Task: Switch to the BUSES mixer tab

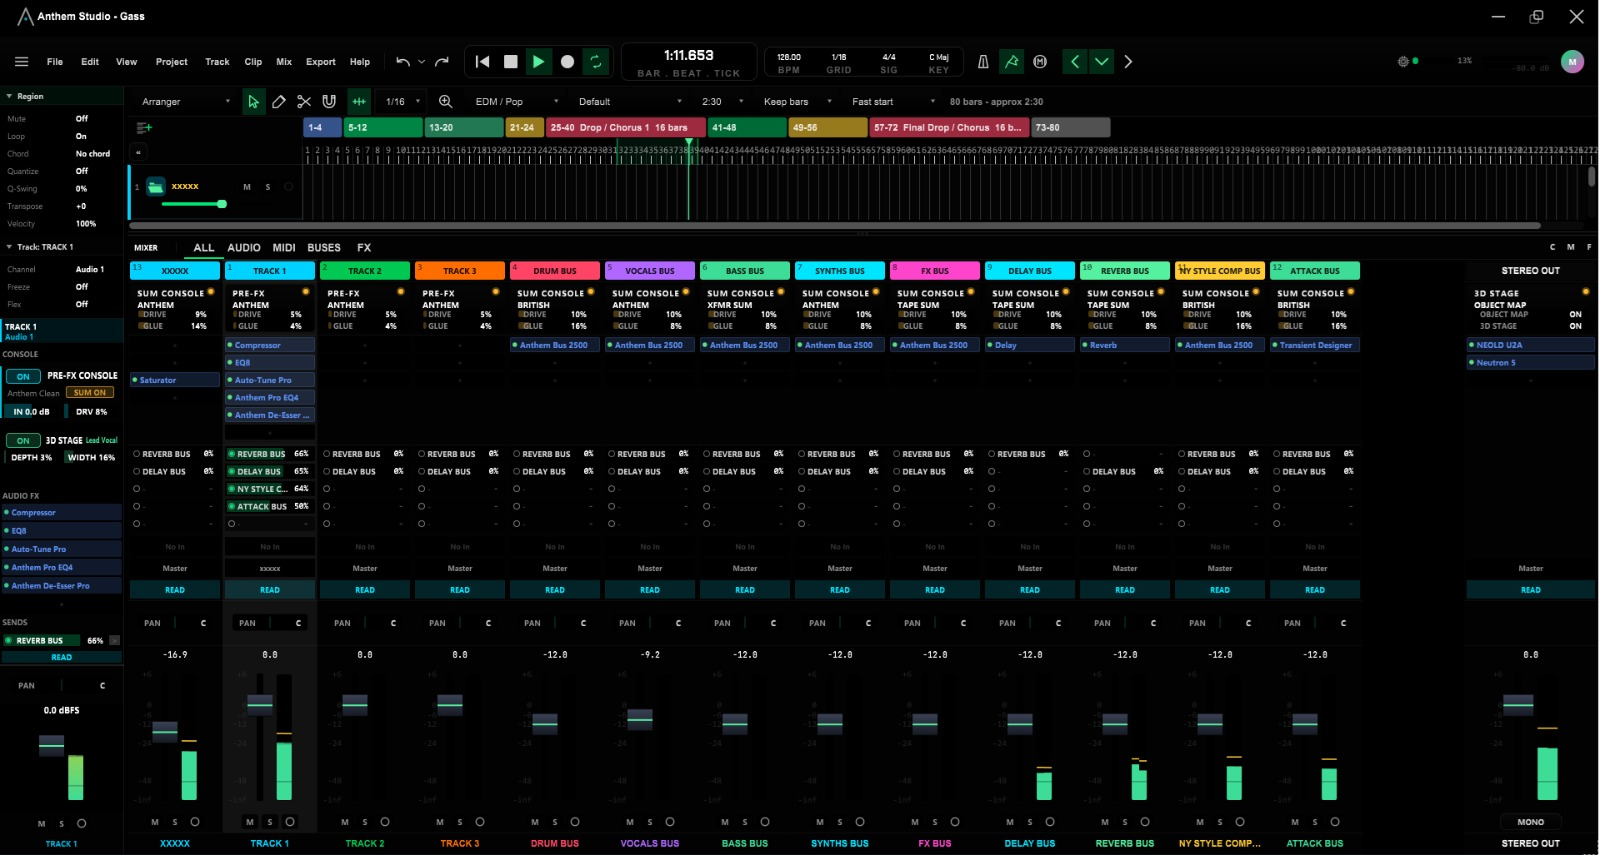Action: (324, 248)
